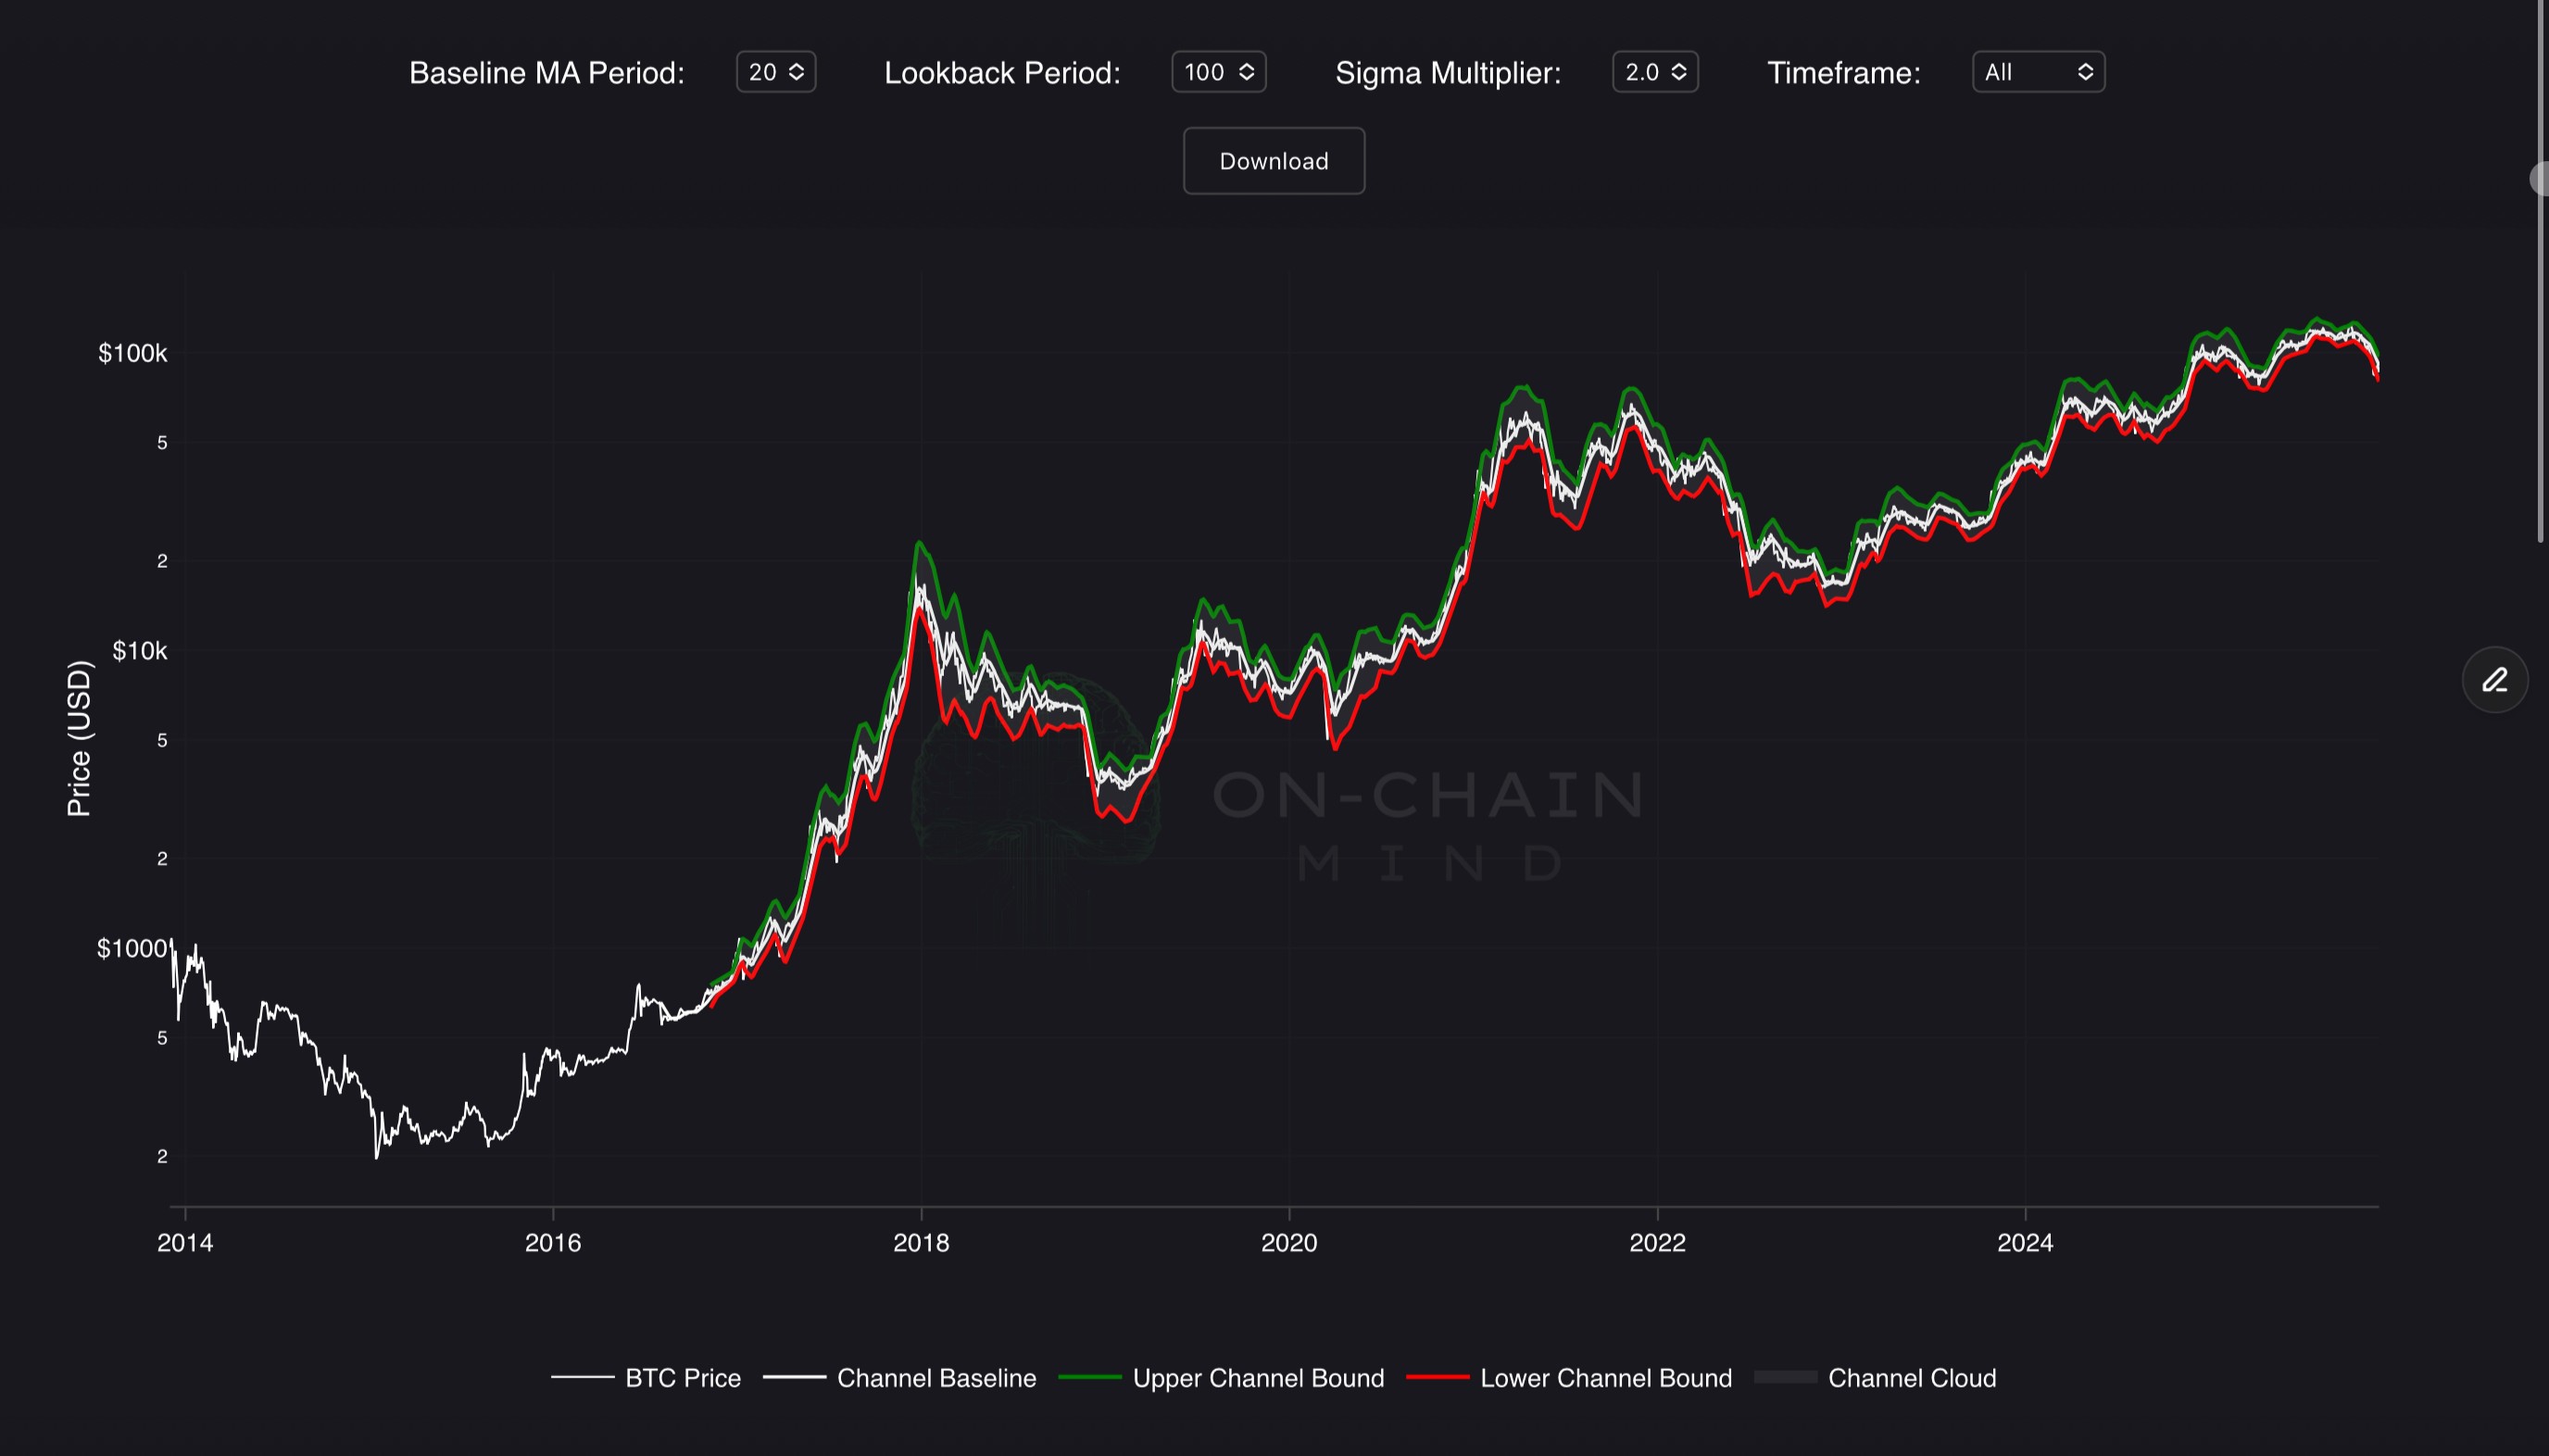Toggle the Channel Cloud legend item
This screenshot has height=1456, width=2549.
(x=1911, y=1378)
